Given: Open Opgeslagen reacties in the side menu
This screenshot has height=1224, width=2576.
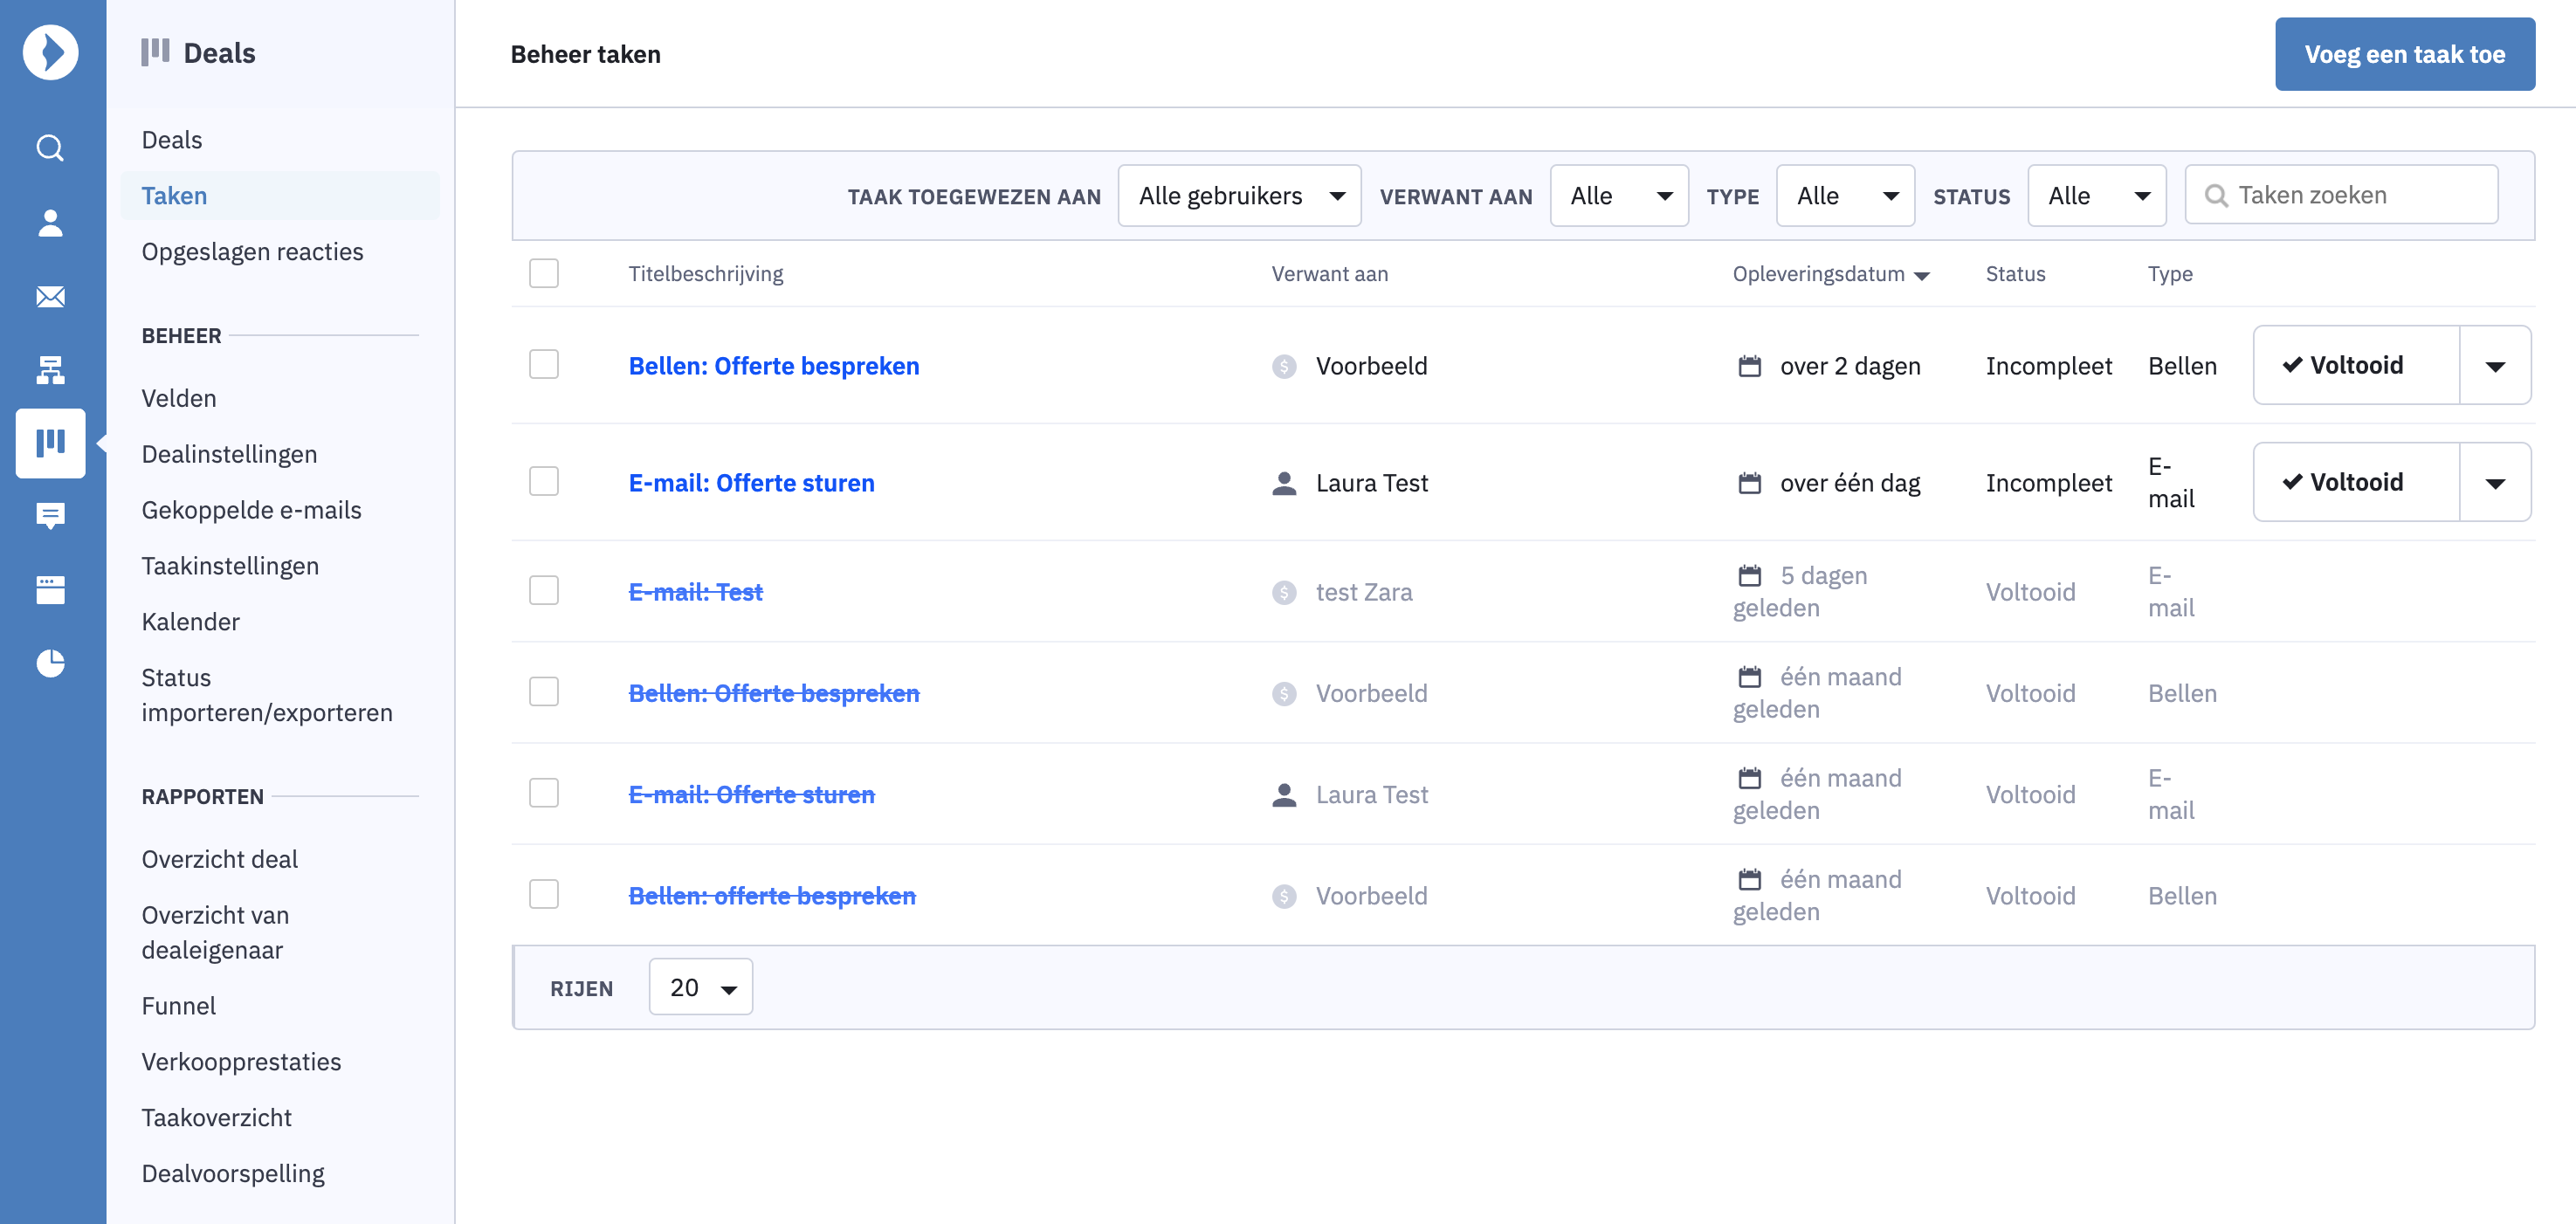Looking at the screenshot, I should click(x=252, y=252).
